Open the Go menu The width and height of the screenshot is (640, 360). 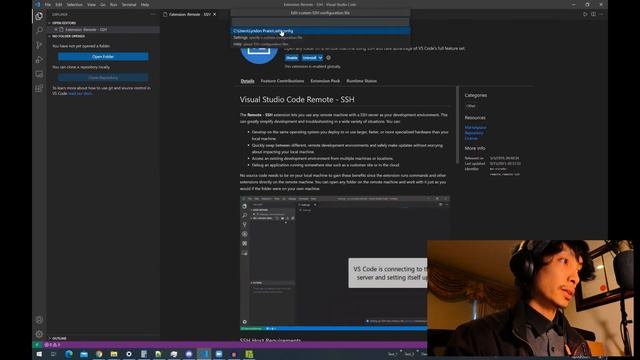103,4
